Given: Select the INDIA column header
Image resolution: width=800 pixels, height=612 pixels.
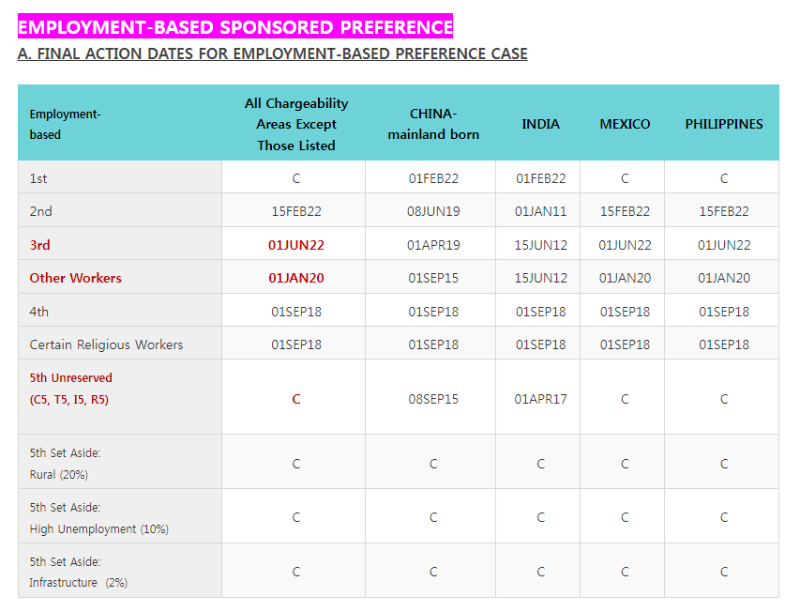Looking at the screenshot, I should (x=540, y=124).
